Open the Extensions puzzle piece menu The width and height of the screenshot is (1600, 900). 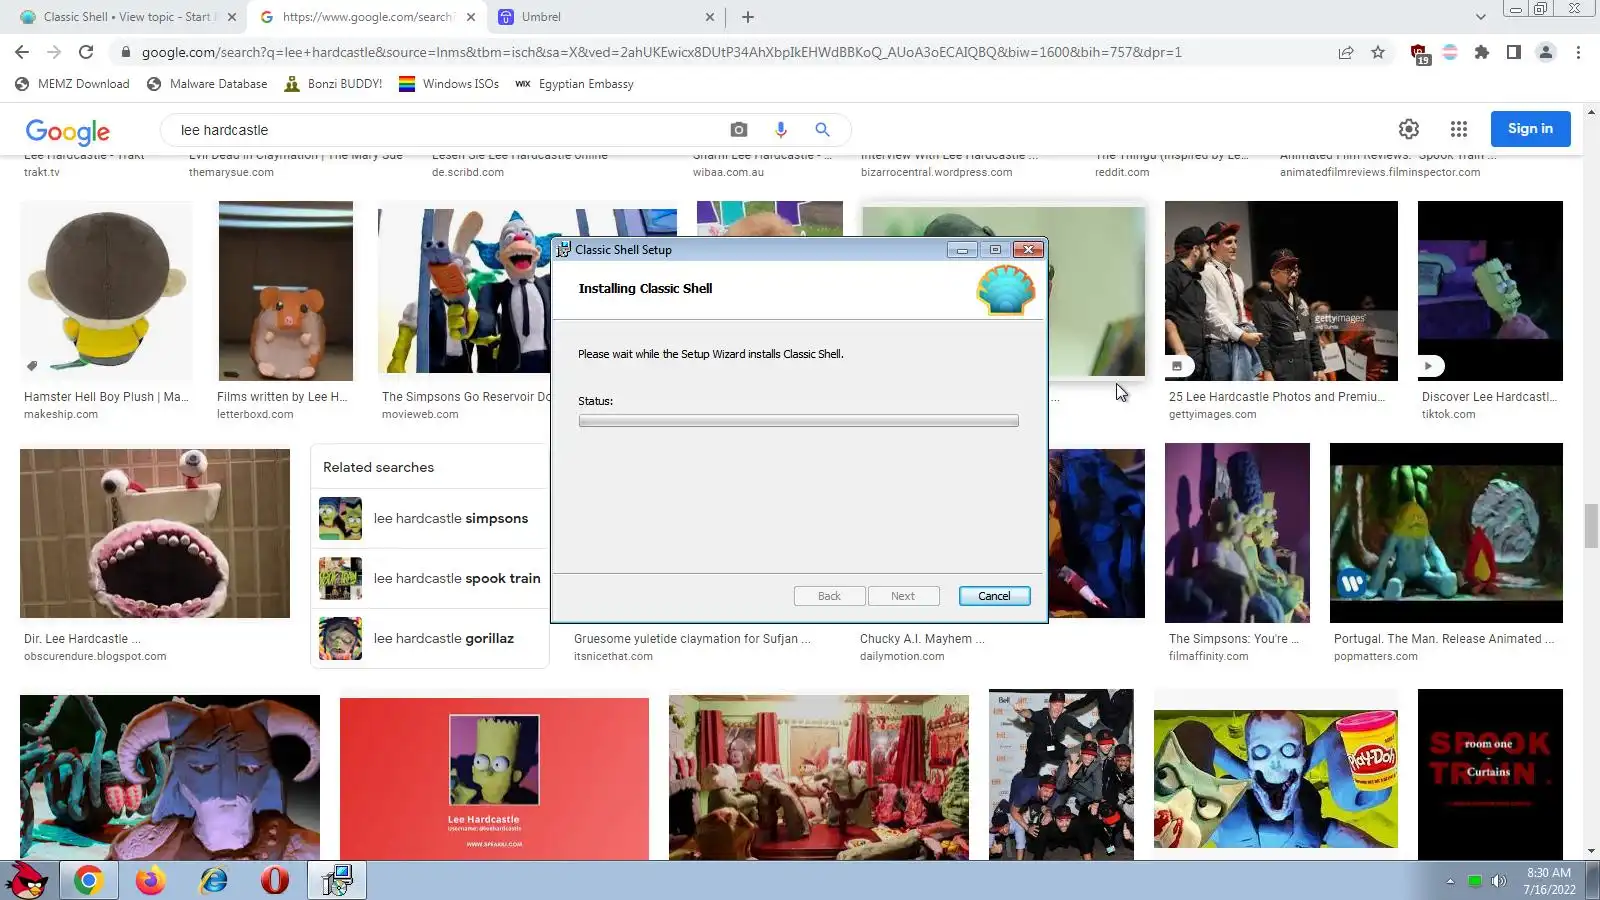point(1482,52)
